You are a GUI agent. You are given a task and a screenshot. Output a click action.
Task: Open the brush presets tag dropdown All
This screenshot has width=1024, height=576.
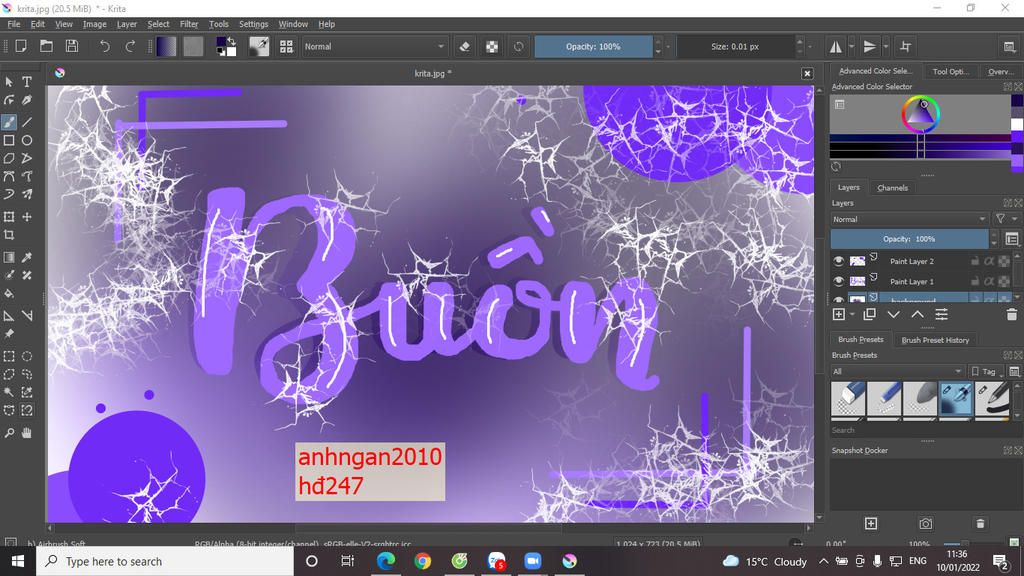(x=897, y=371)
